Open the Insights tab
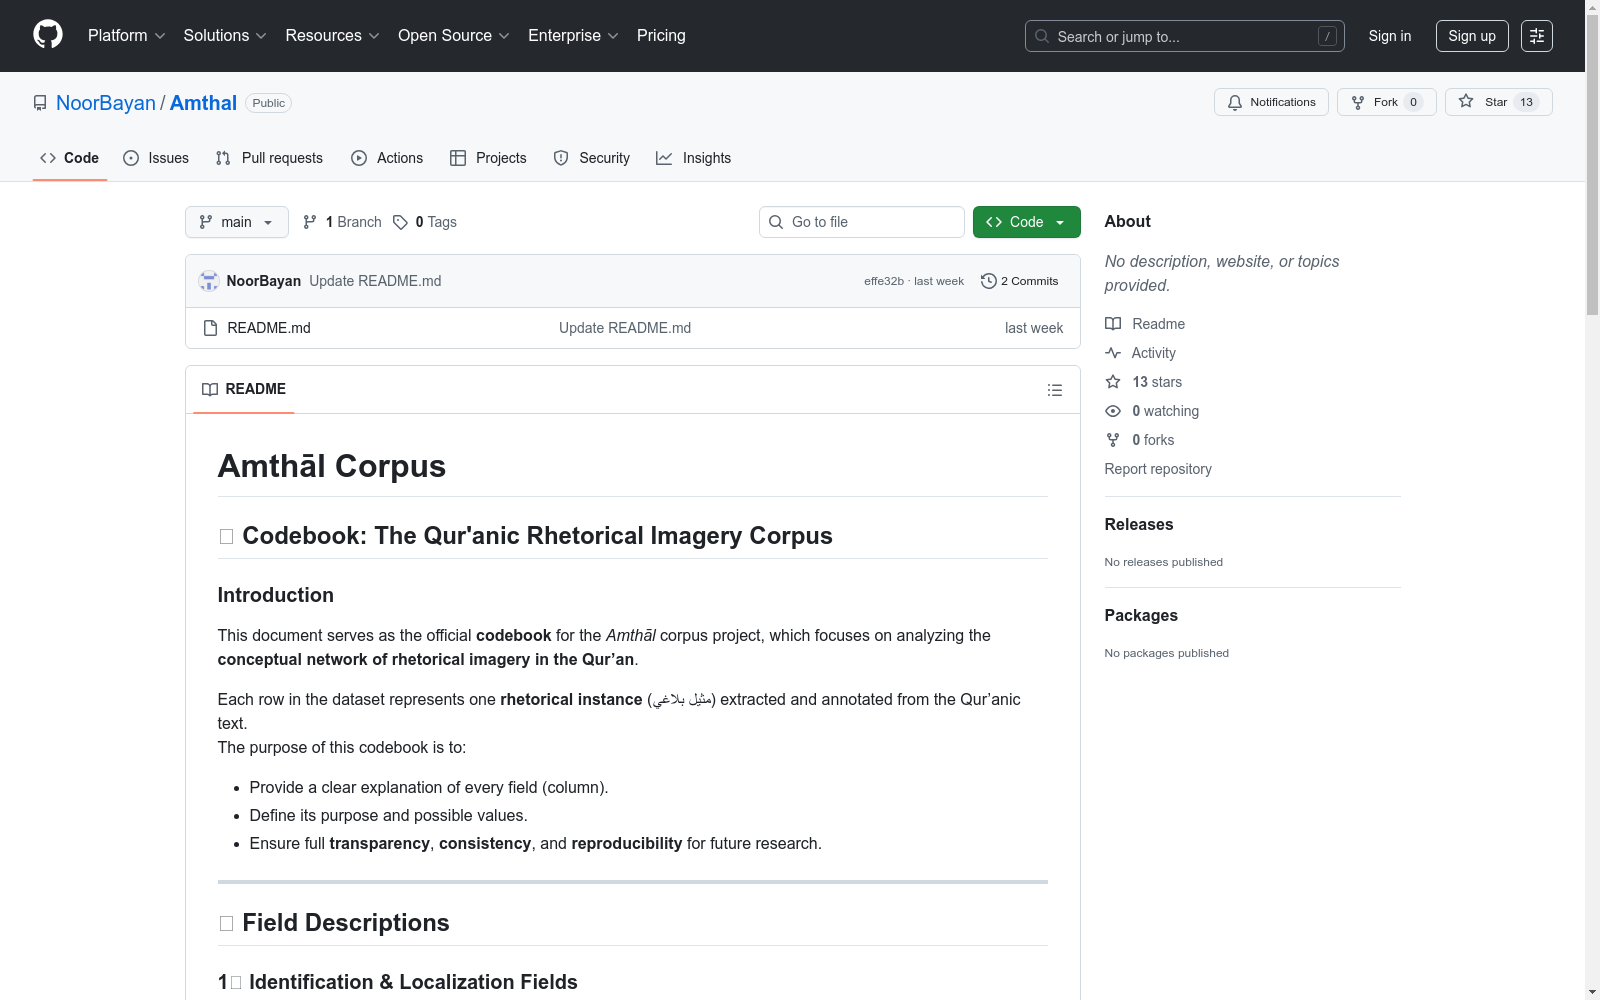 tap(694, 158)
